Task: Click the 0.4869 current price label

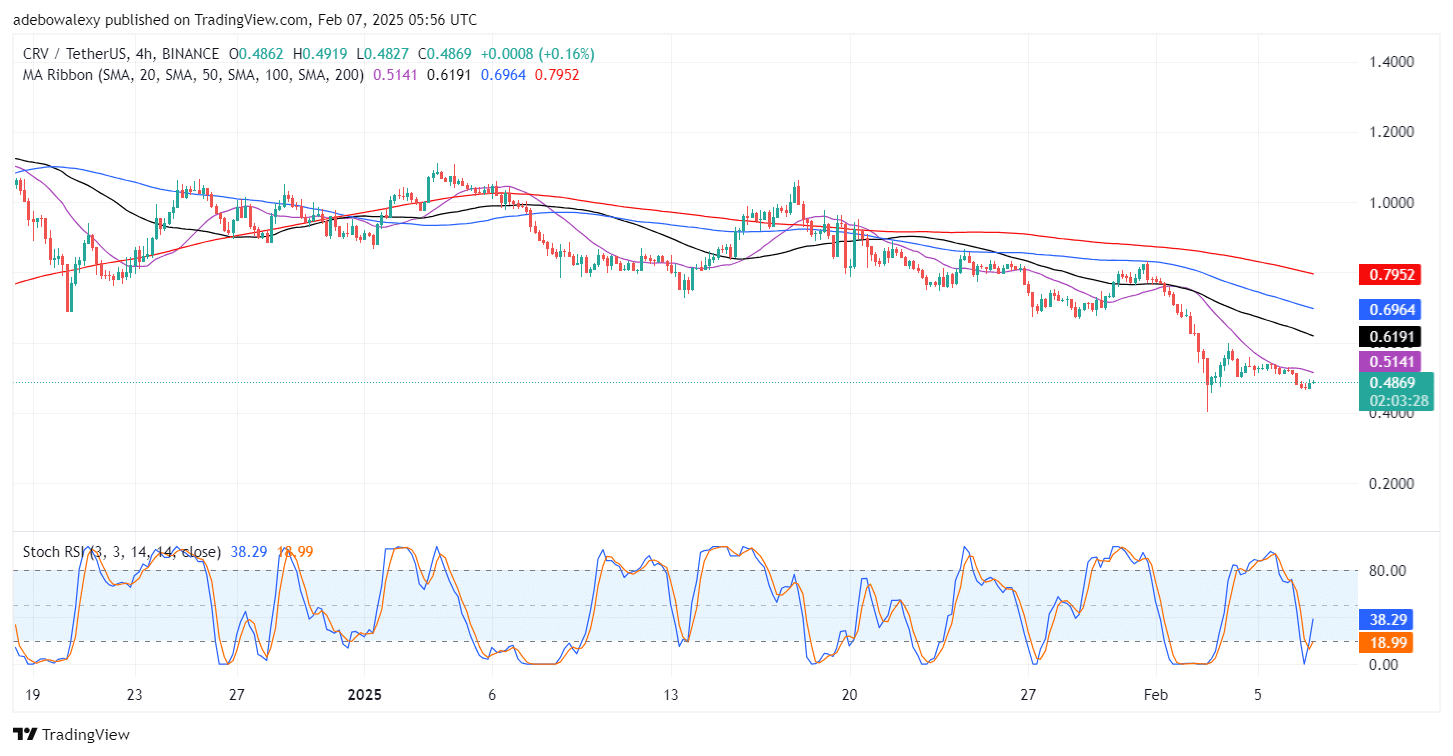Action: click(x=1394, y=383)
